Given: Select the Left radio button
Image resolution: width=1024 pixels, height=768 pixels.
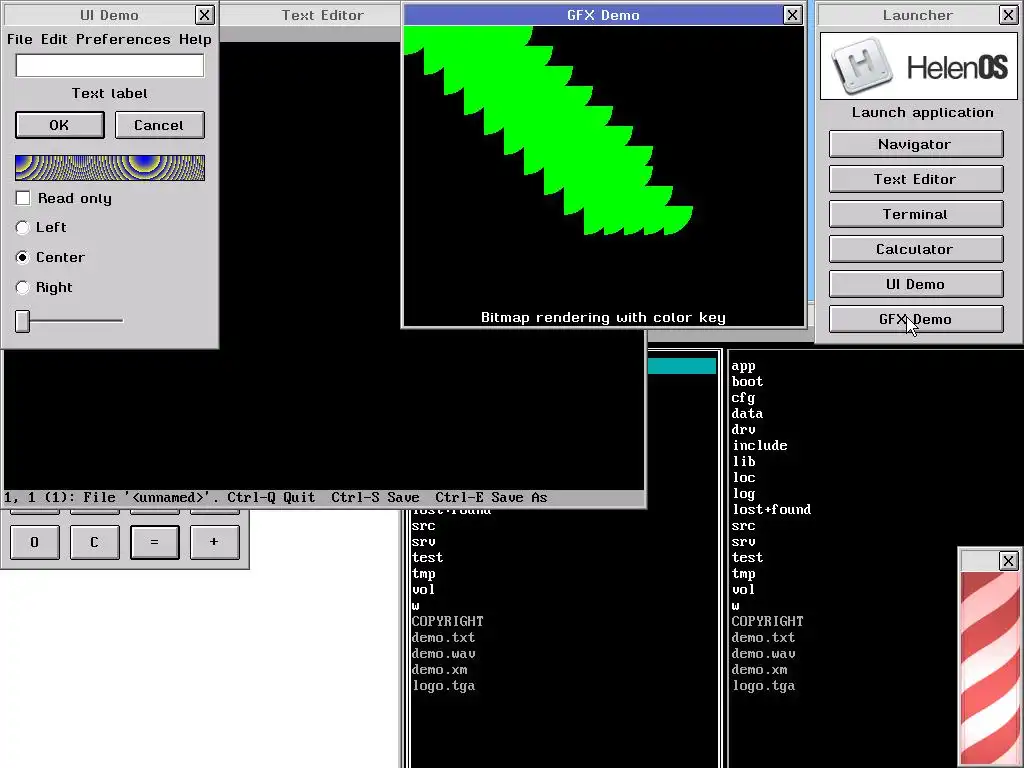Looking at the screenshot, I should (23, 227).
